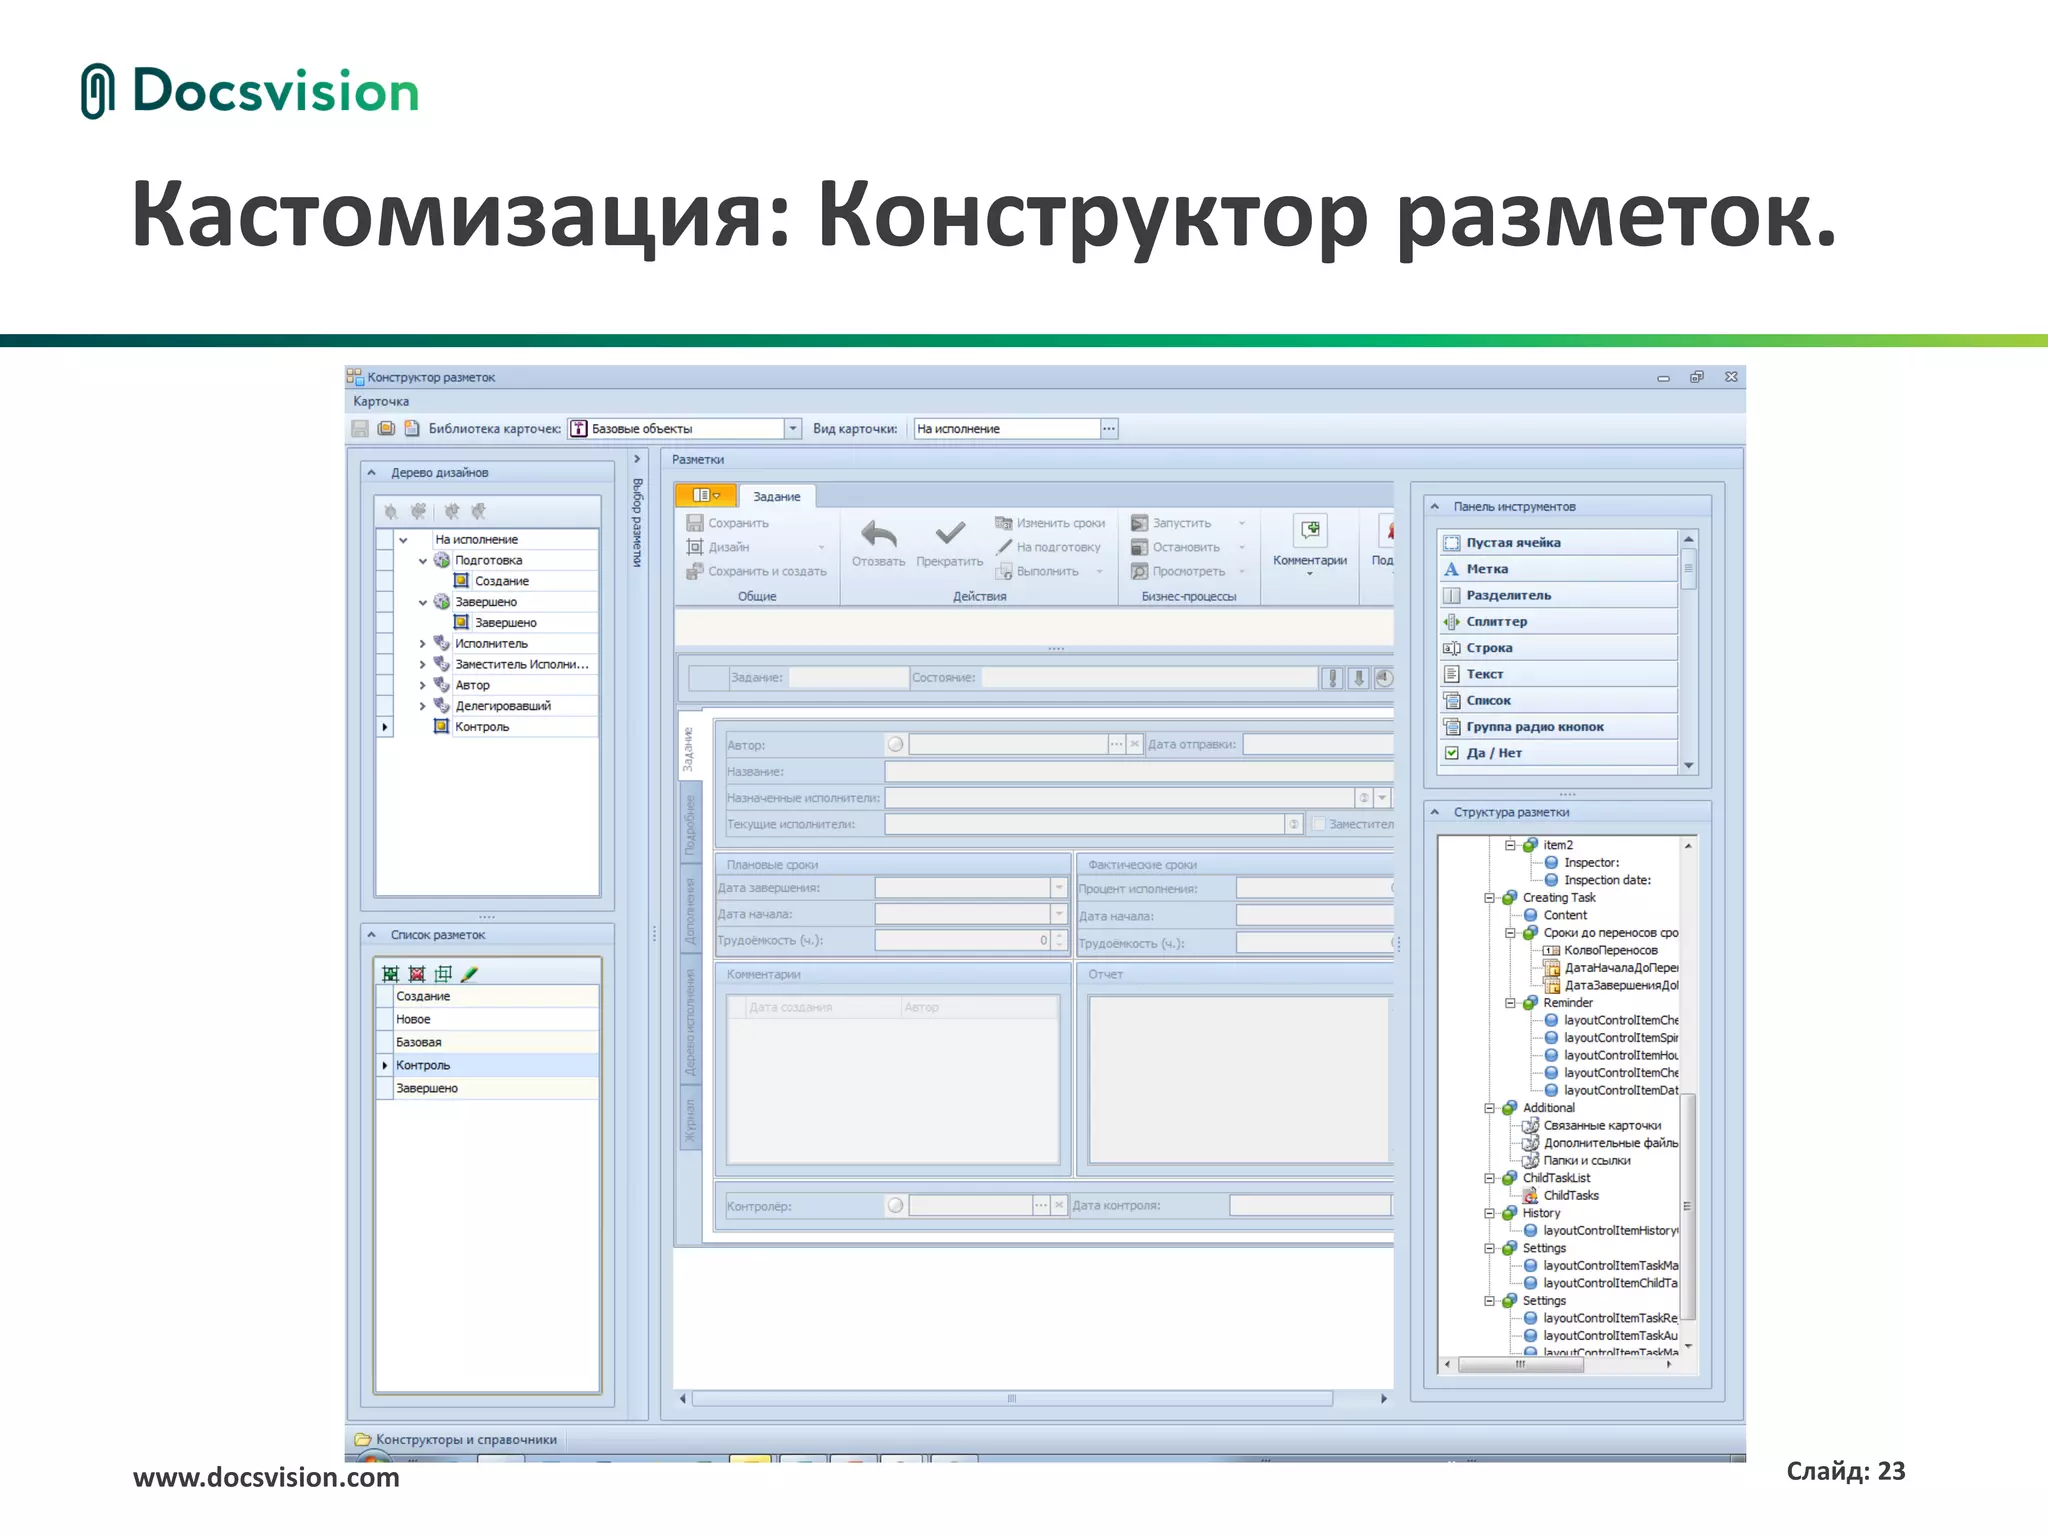Viewport: 2048px width, 1536px height.
Task: Open the Журнал vertical tab
Action: click(x=689, y=1120)
